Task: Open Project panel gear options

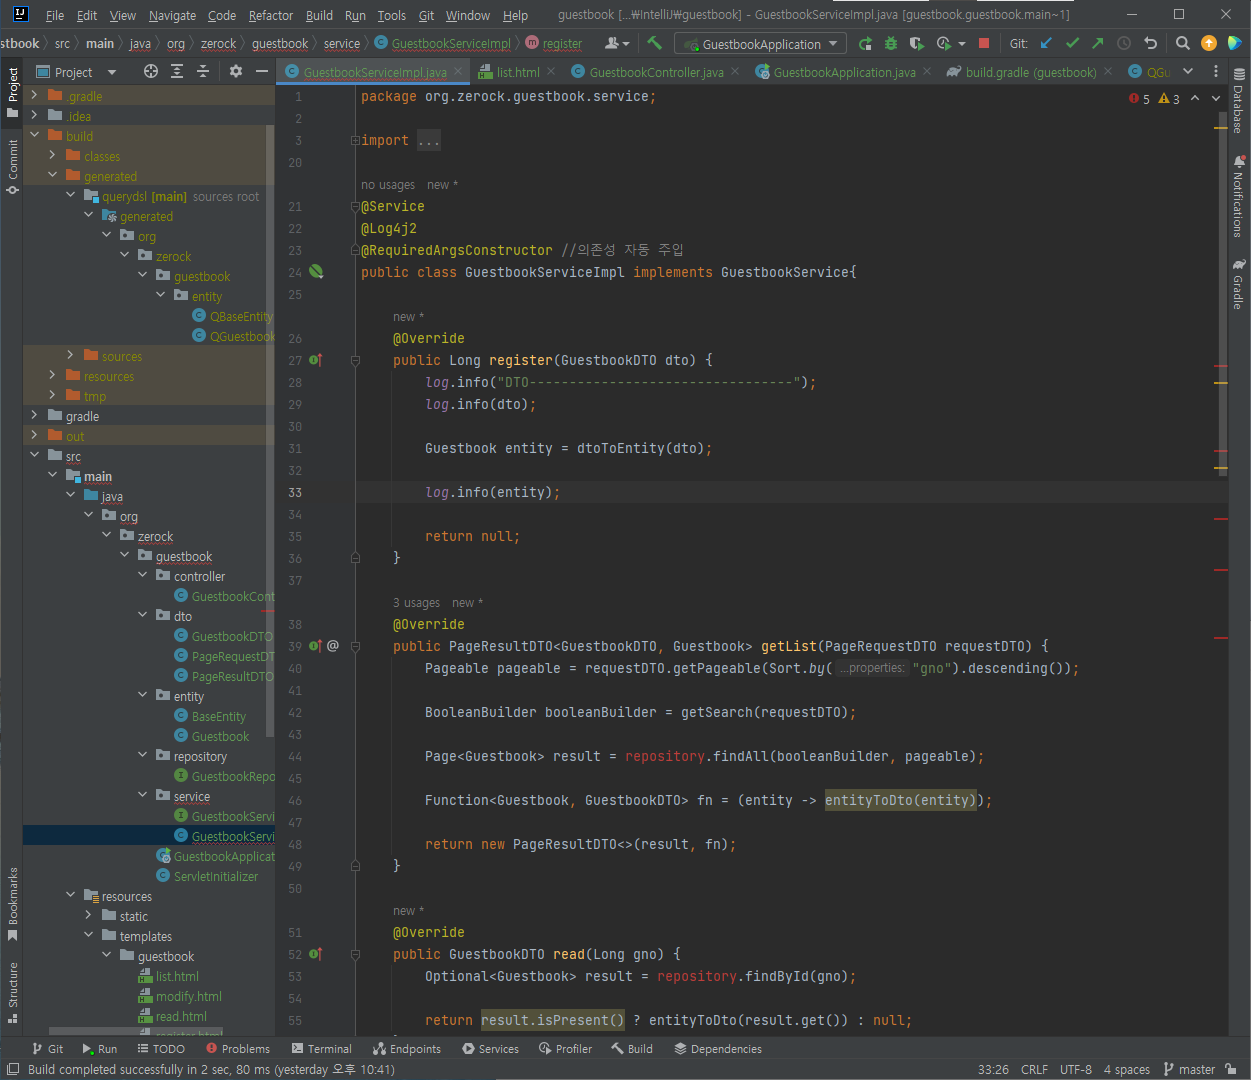Action: click(x=236, y=71)
